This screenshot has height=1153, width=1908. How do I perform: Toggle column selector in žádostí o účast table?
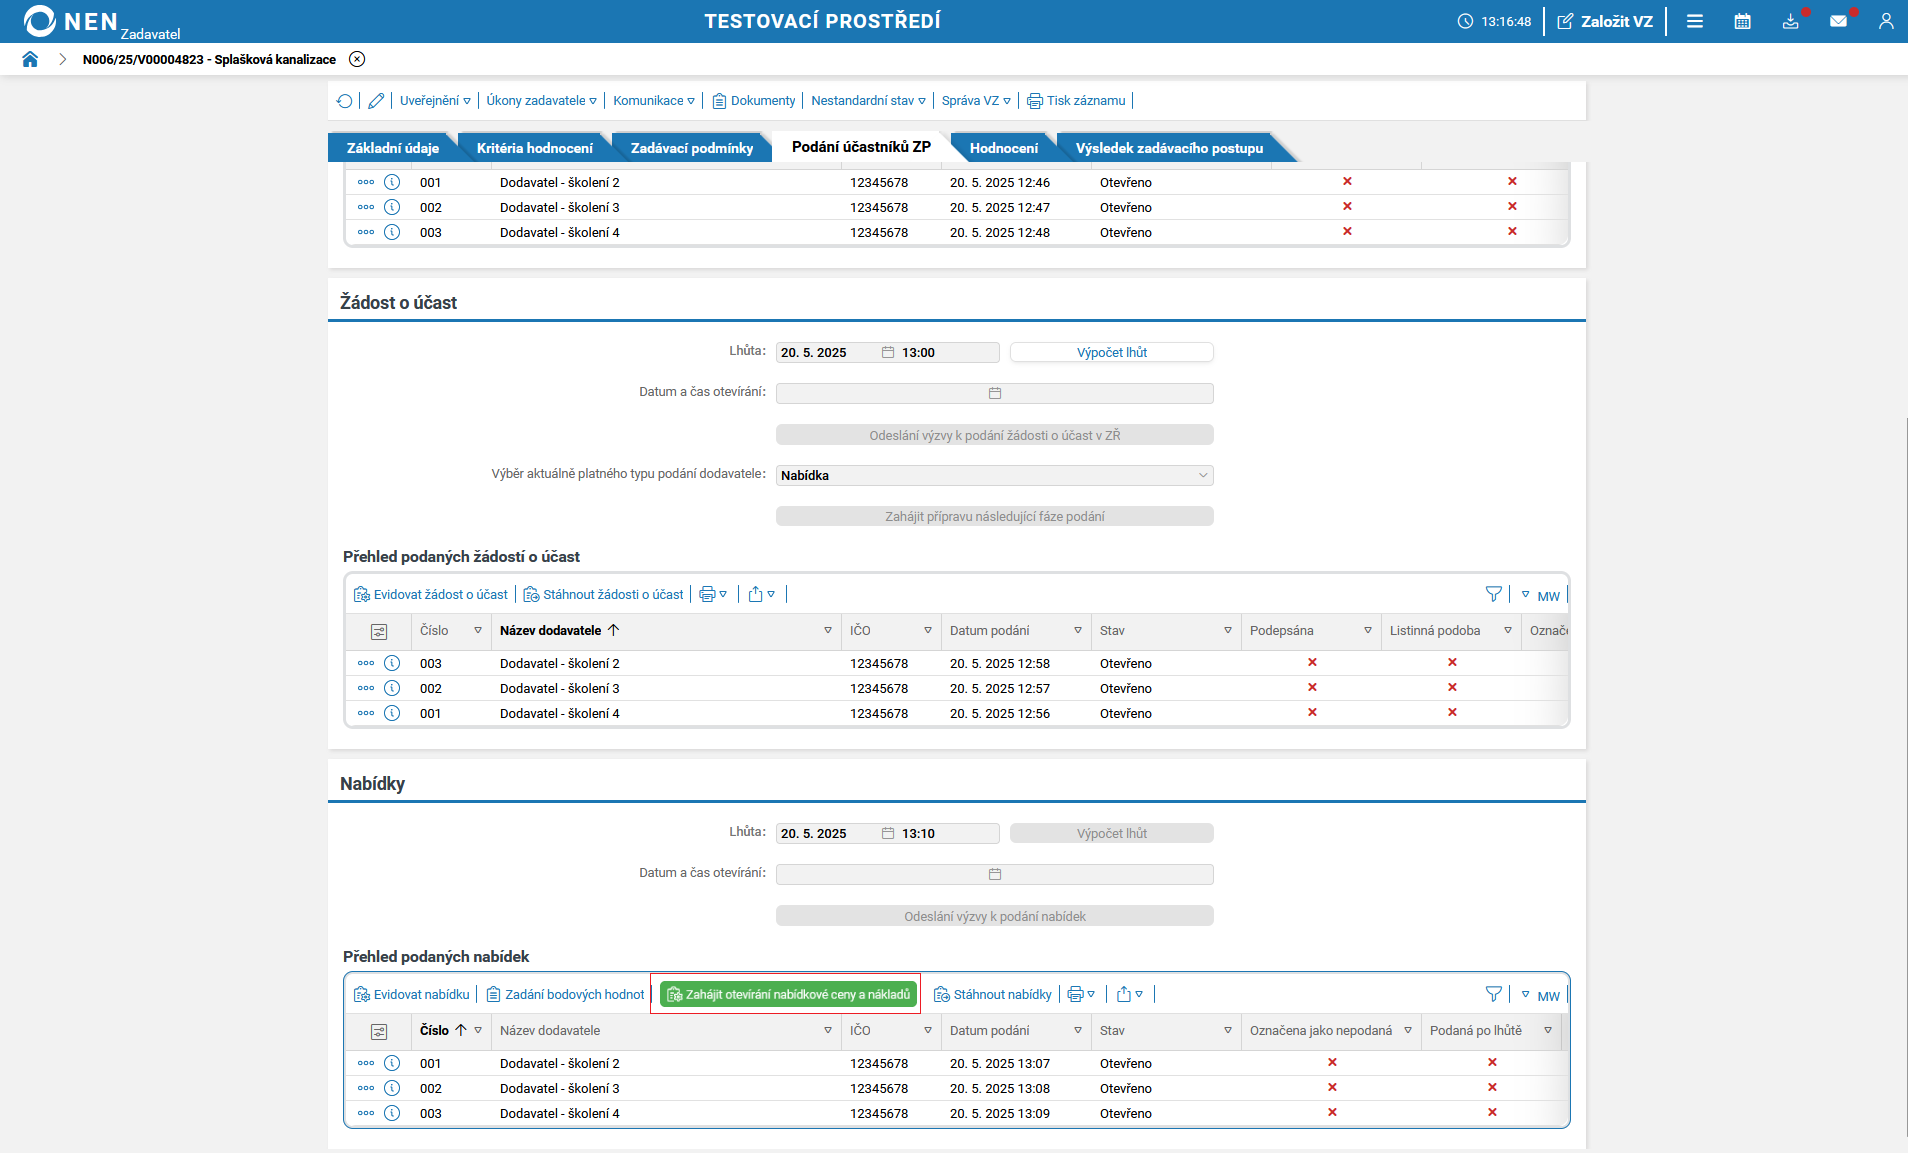click(379, 631)
